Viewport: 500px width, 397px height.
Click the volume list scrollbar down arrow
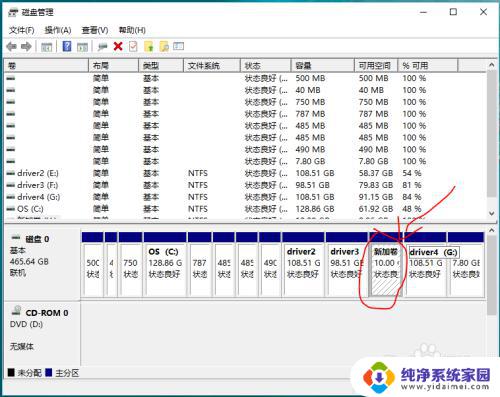491,213
